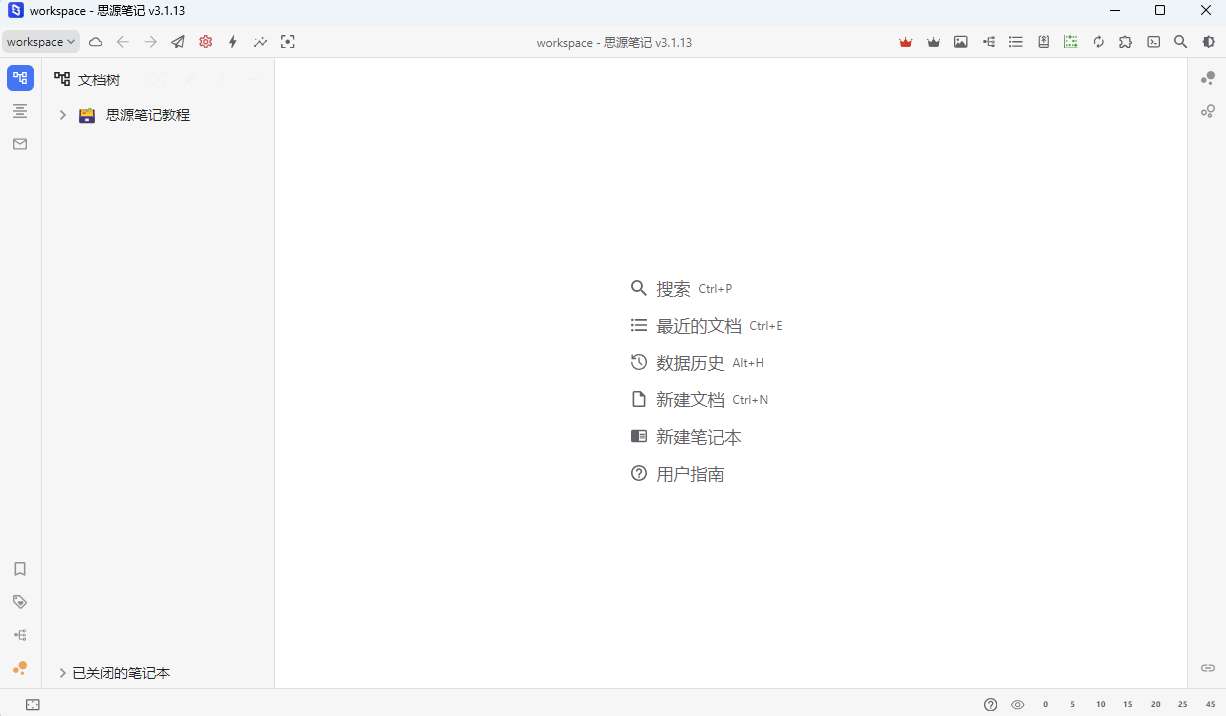Viewport: 1226px width, 716px height.
Task: Click the cloud sync icon
Action: tap(96, 42)
